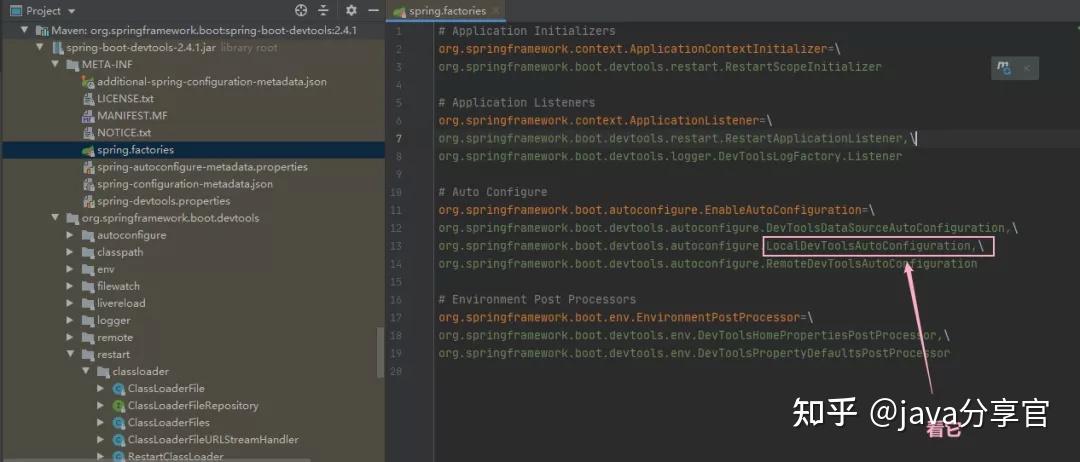Click the collapse all icon in Project toolbar
Screen dimensions: 1080x462
tap(324, 10)
